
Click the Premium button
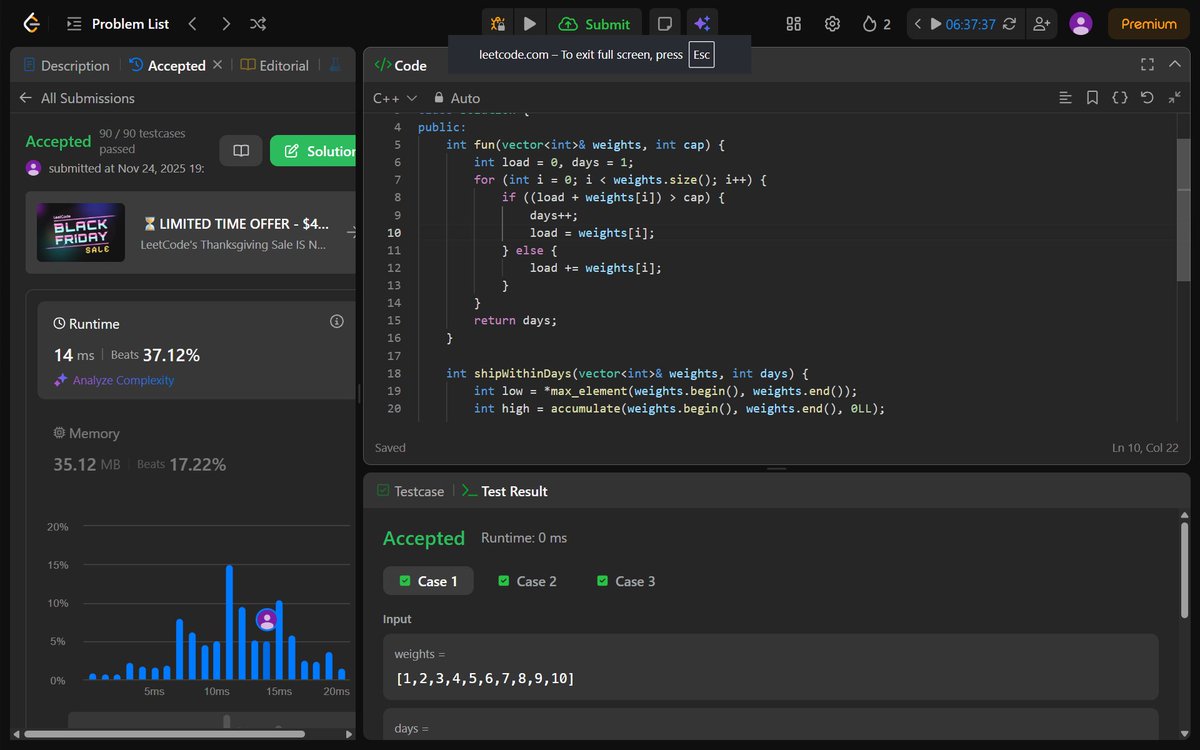(1148, 23)
